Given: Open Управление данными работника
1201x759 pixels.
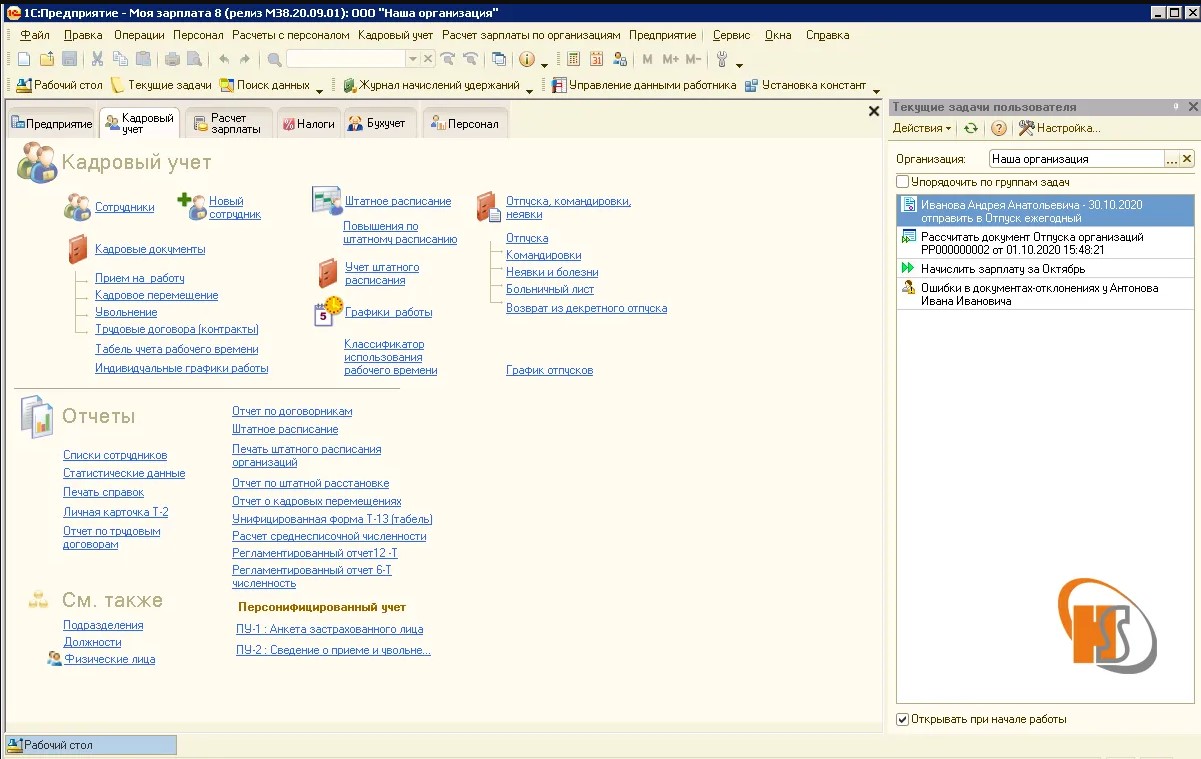Looking at the screenshot, I should coord(644,85).
